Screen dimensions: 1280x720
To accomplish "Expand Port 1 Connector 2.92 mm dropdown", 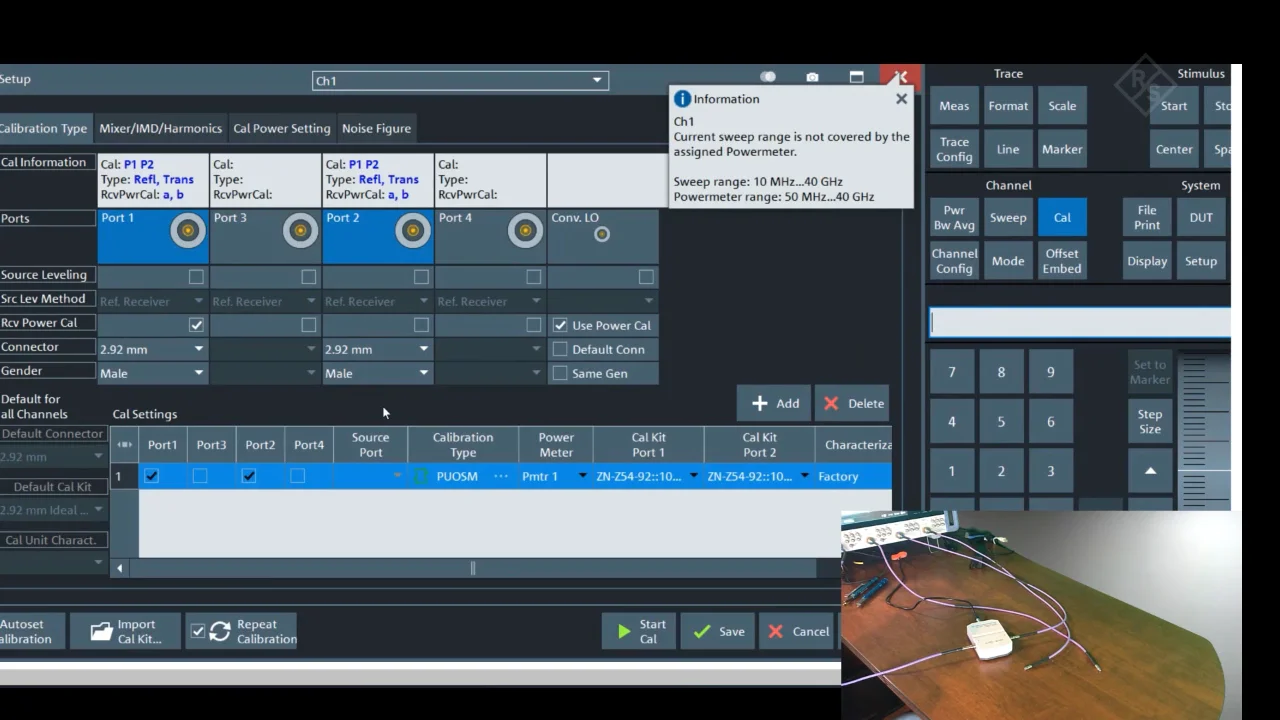I will 198,349.
